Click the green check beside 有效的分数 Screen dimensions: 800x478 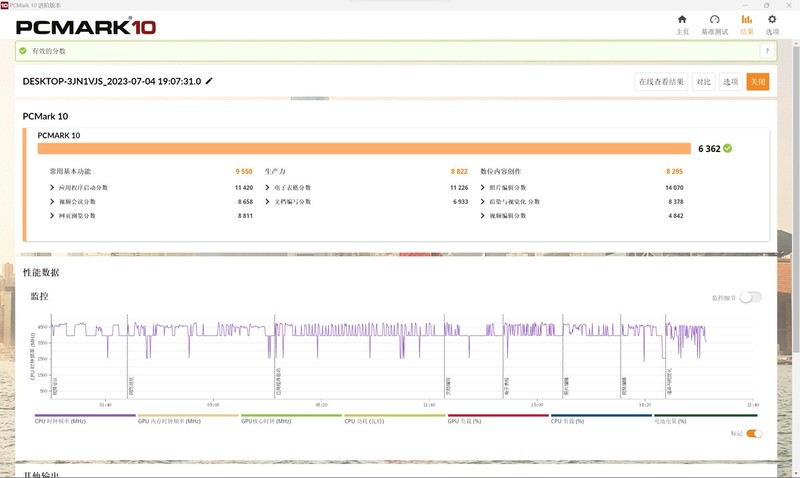click(x=23, y=51)
